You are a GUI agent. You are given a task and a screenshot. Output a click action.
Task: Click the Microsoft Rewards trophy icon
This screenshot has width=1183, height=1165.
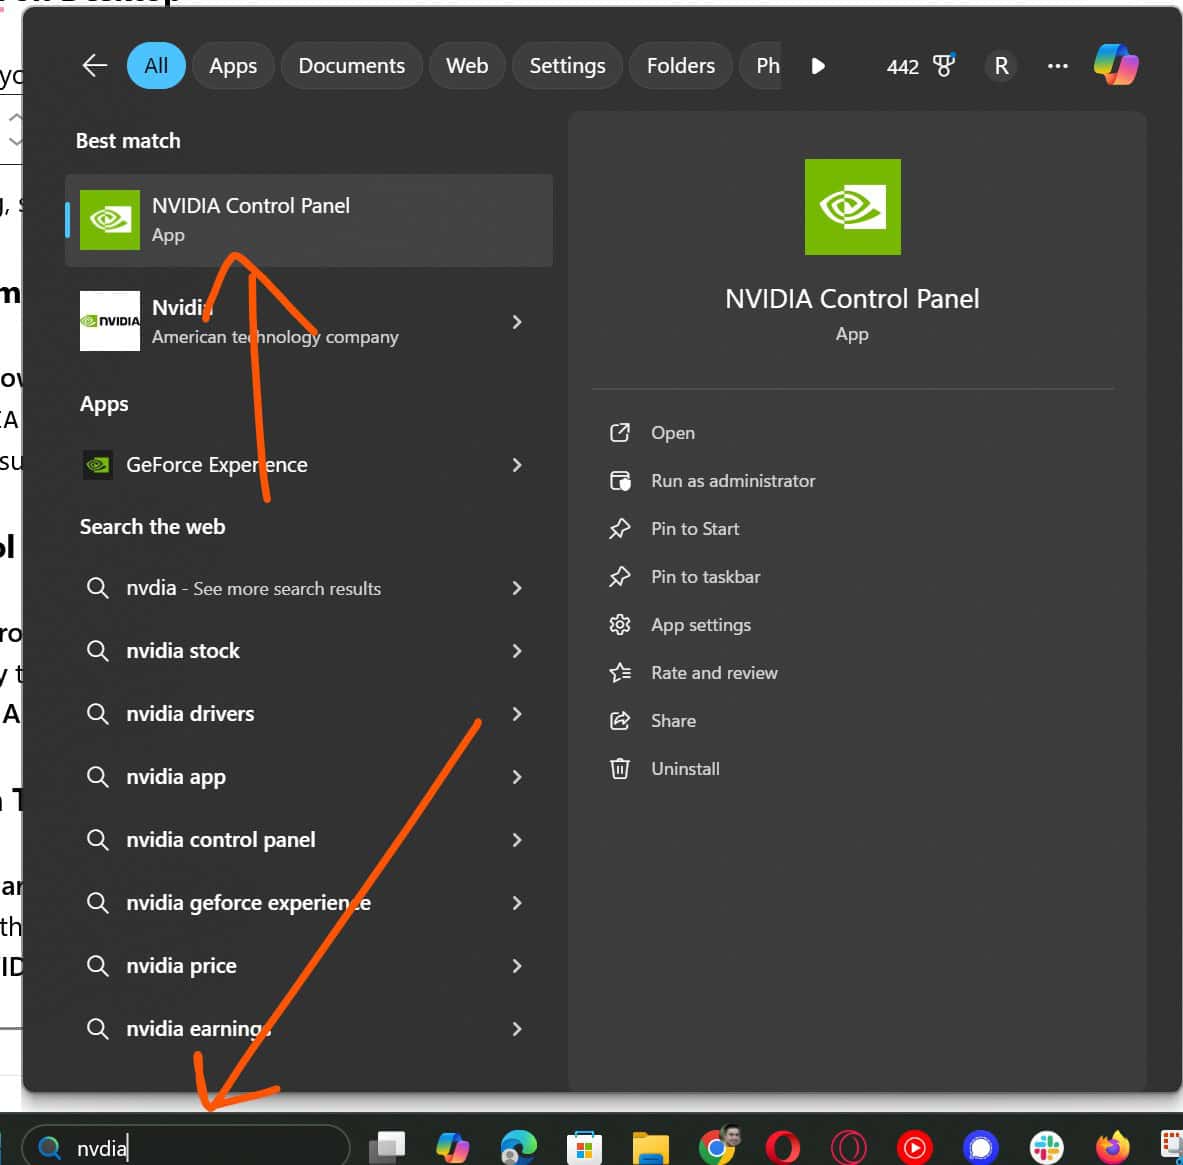coord(944,66)
